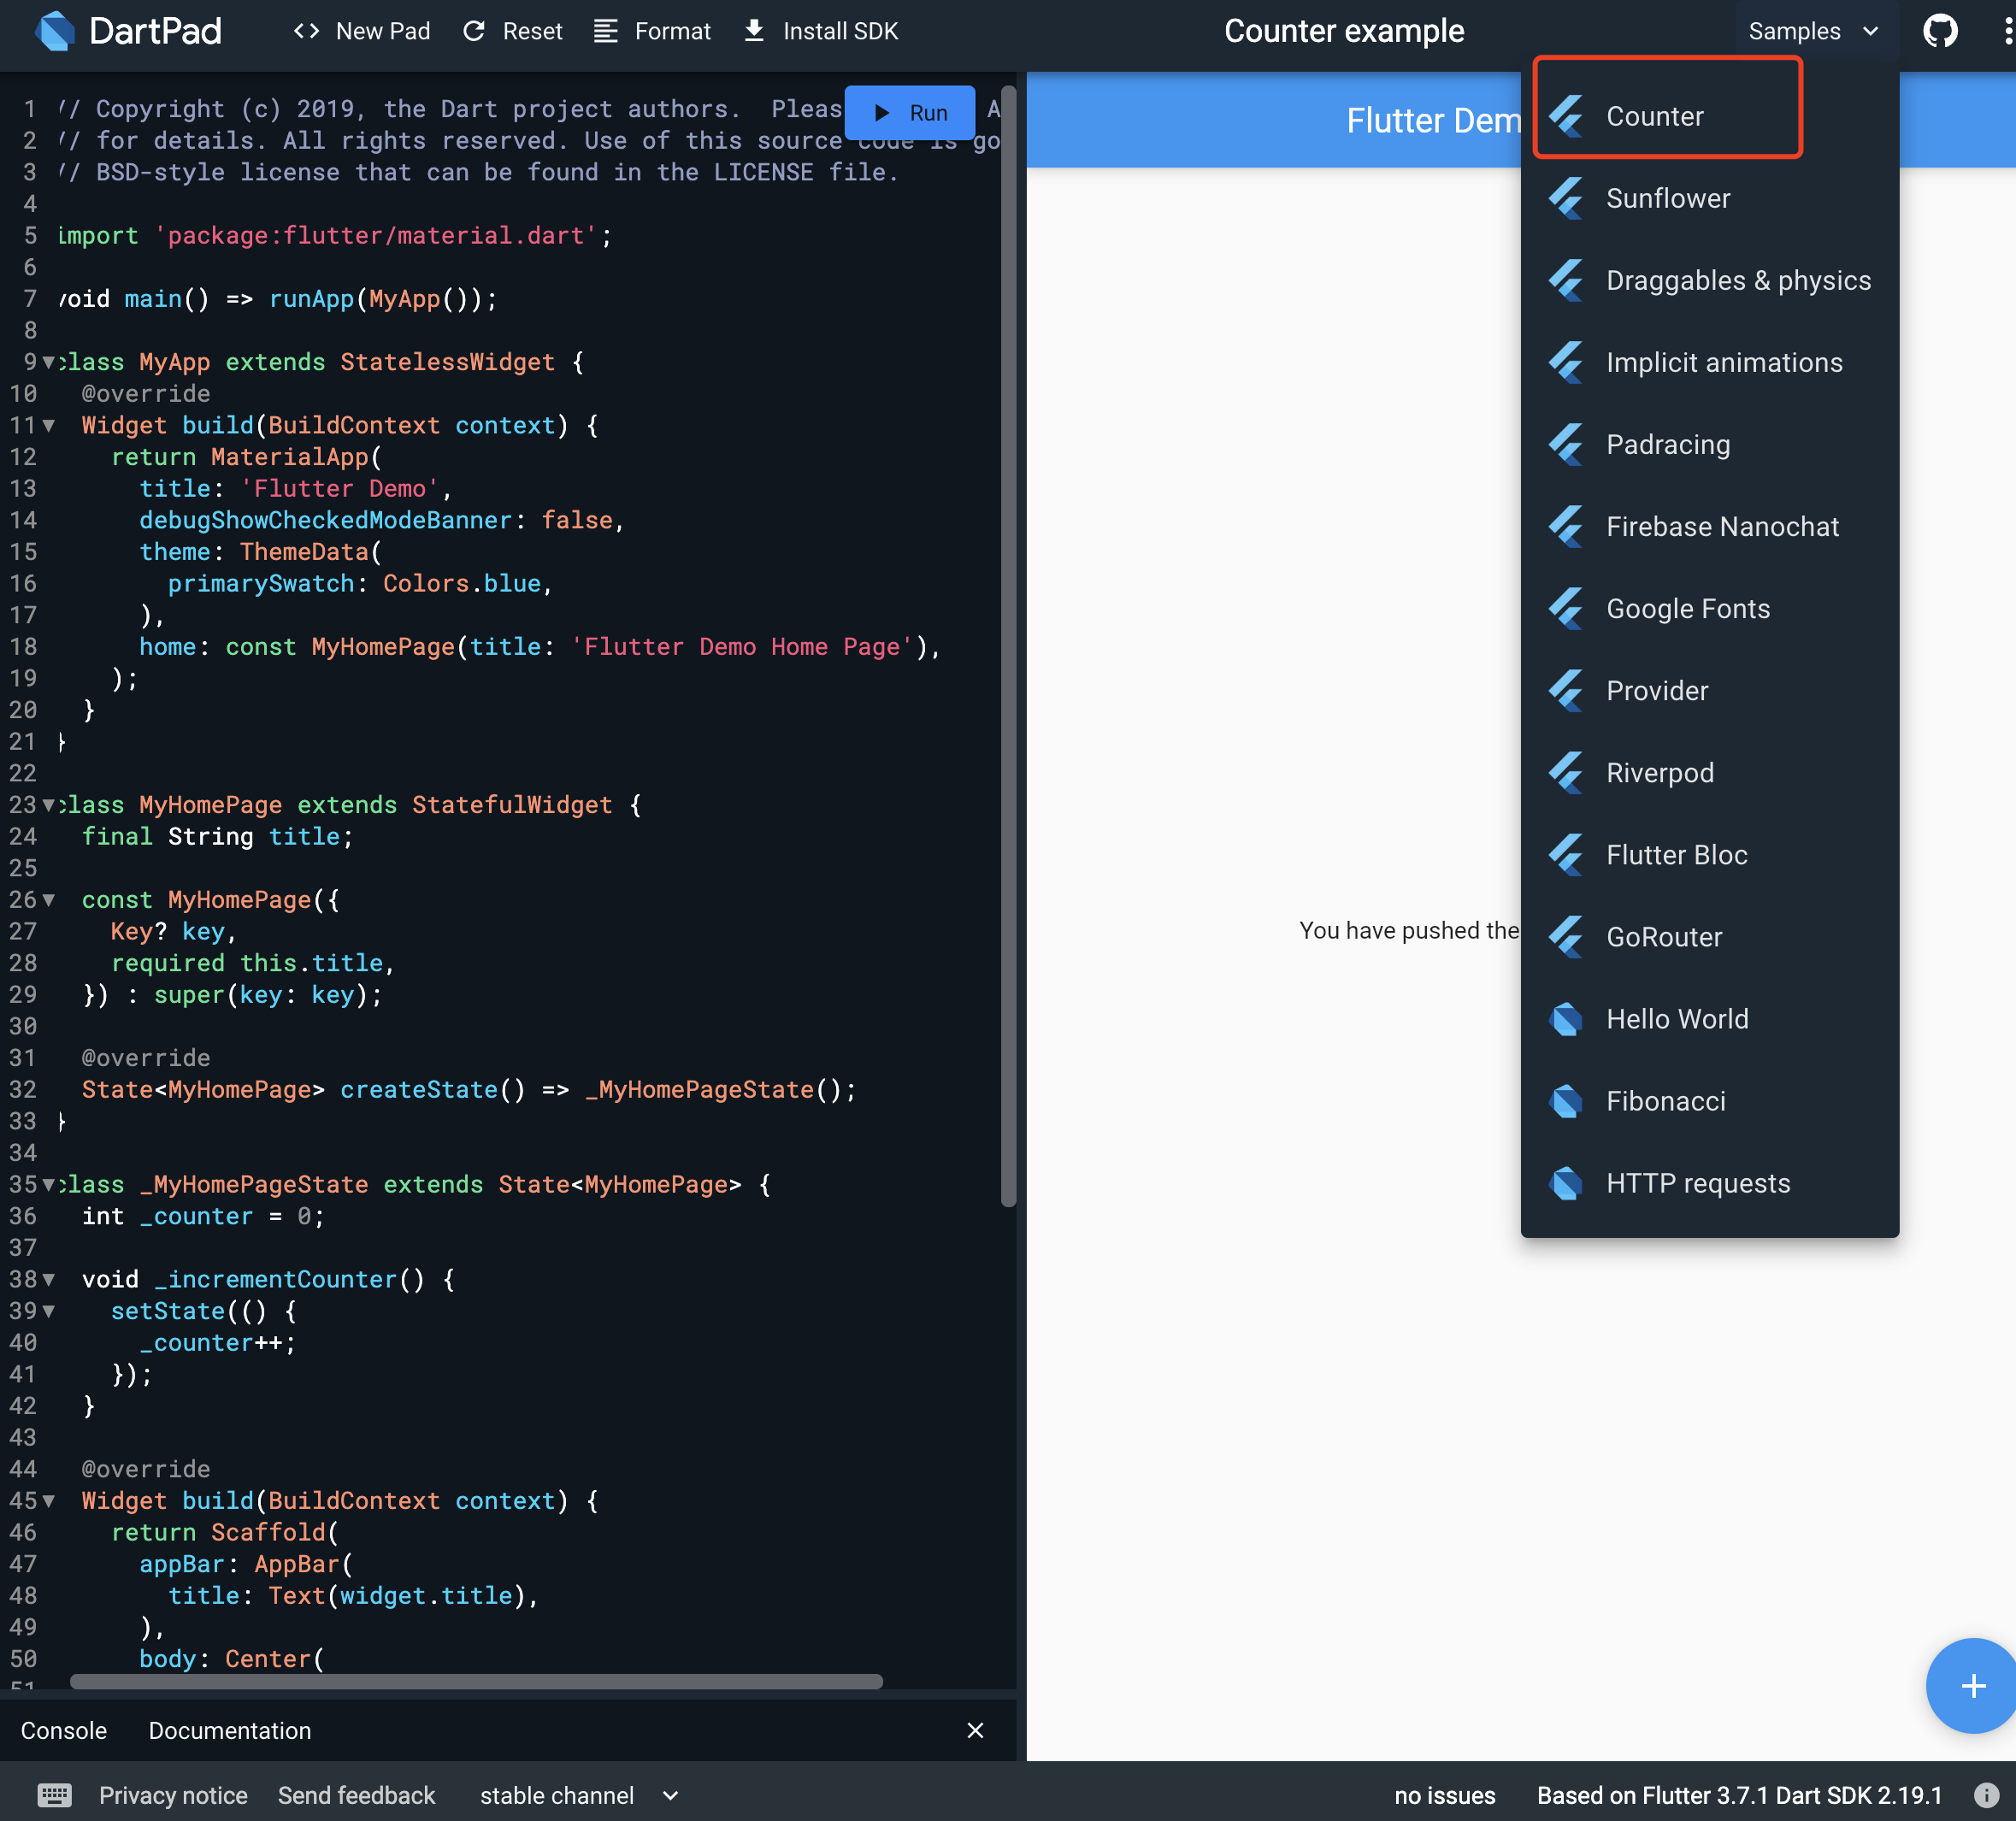Image resolution: width=2016 pixels, height=1821 pixels.
Task: Click the New Pad code brackets icon
Action: (x=306, y=31)
